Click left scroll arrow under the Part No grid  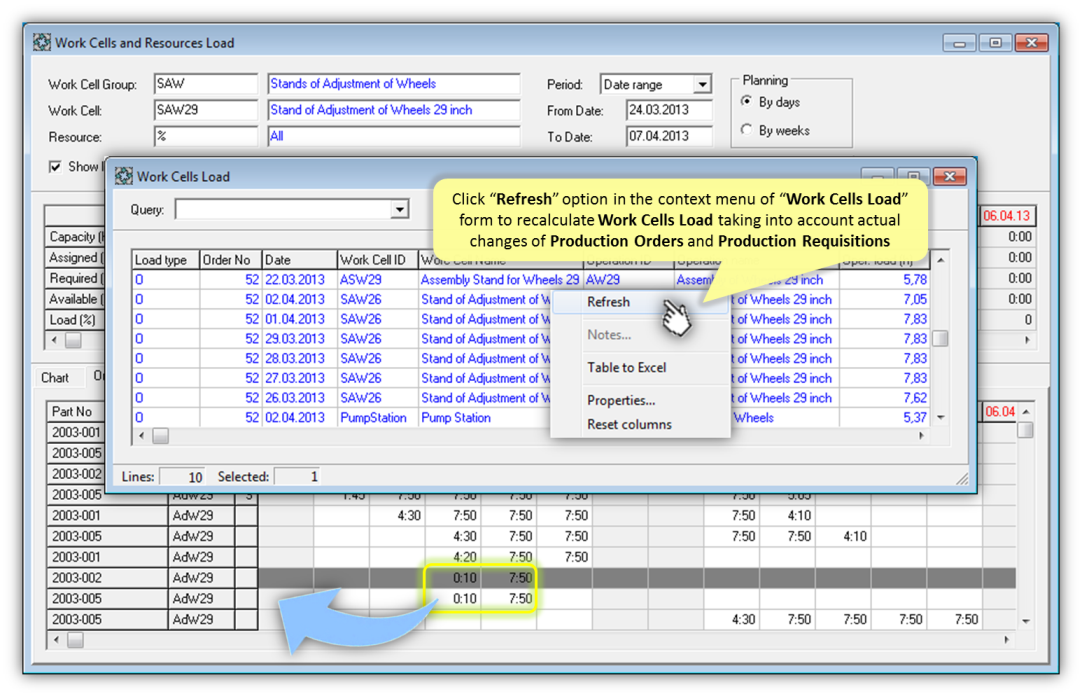click(56, 640)
